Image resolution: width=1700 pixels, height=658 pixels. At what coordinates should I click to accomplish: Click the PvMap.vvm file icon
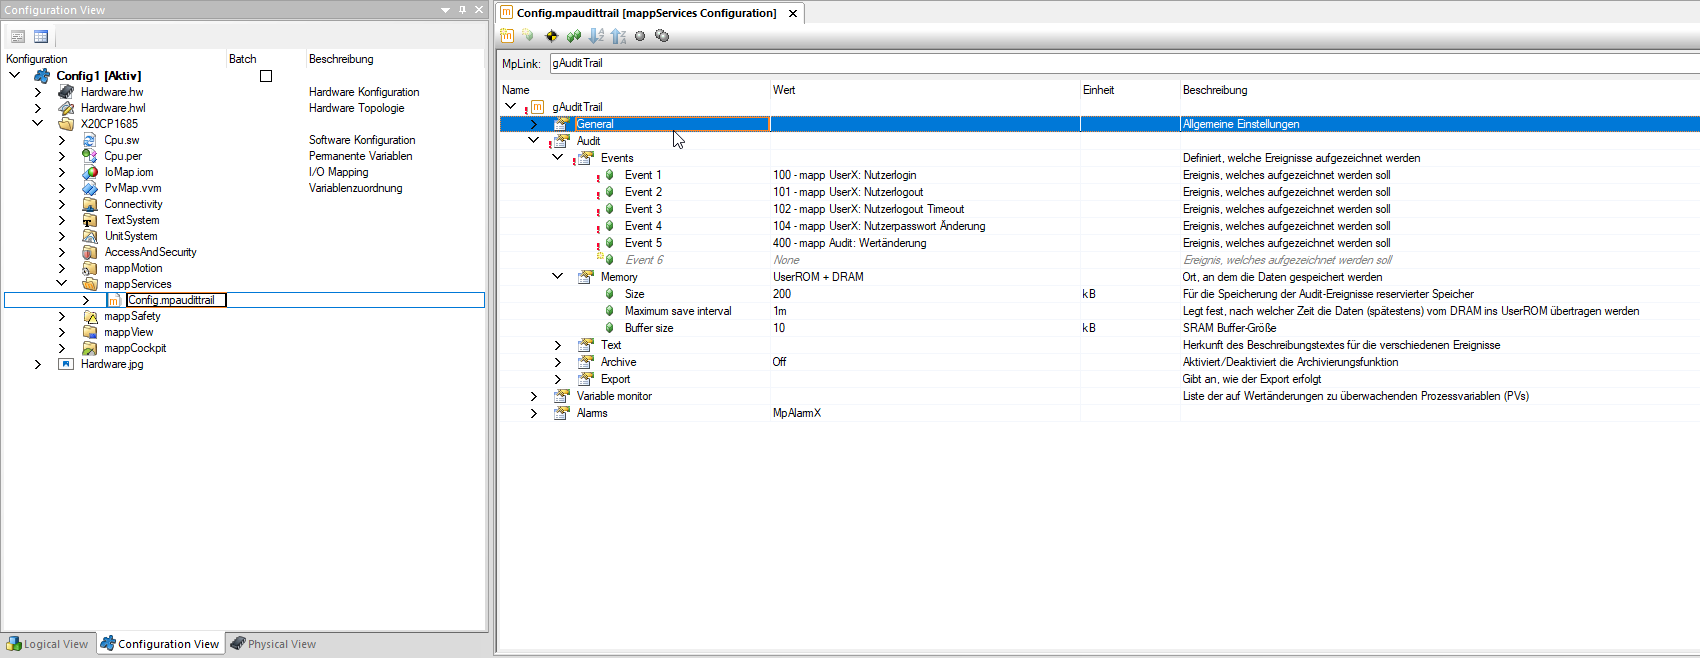pyautogui.click(x=90, y=188)
